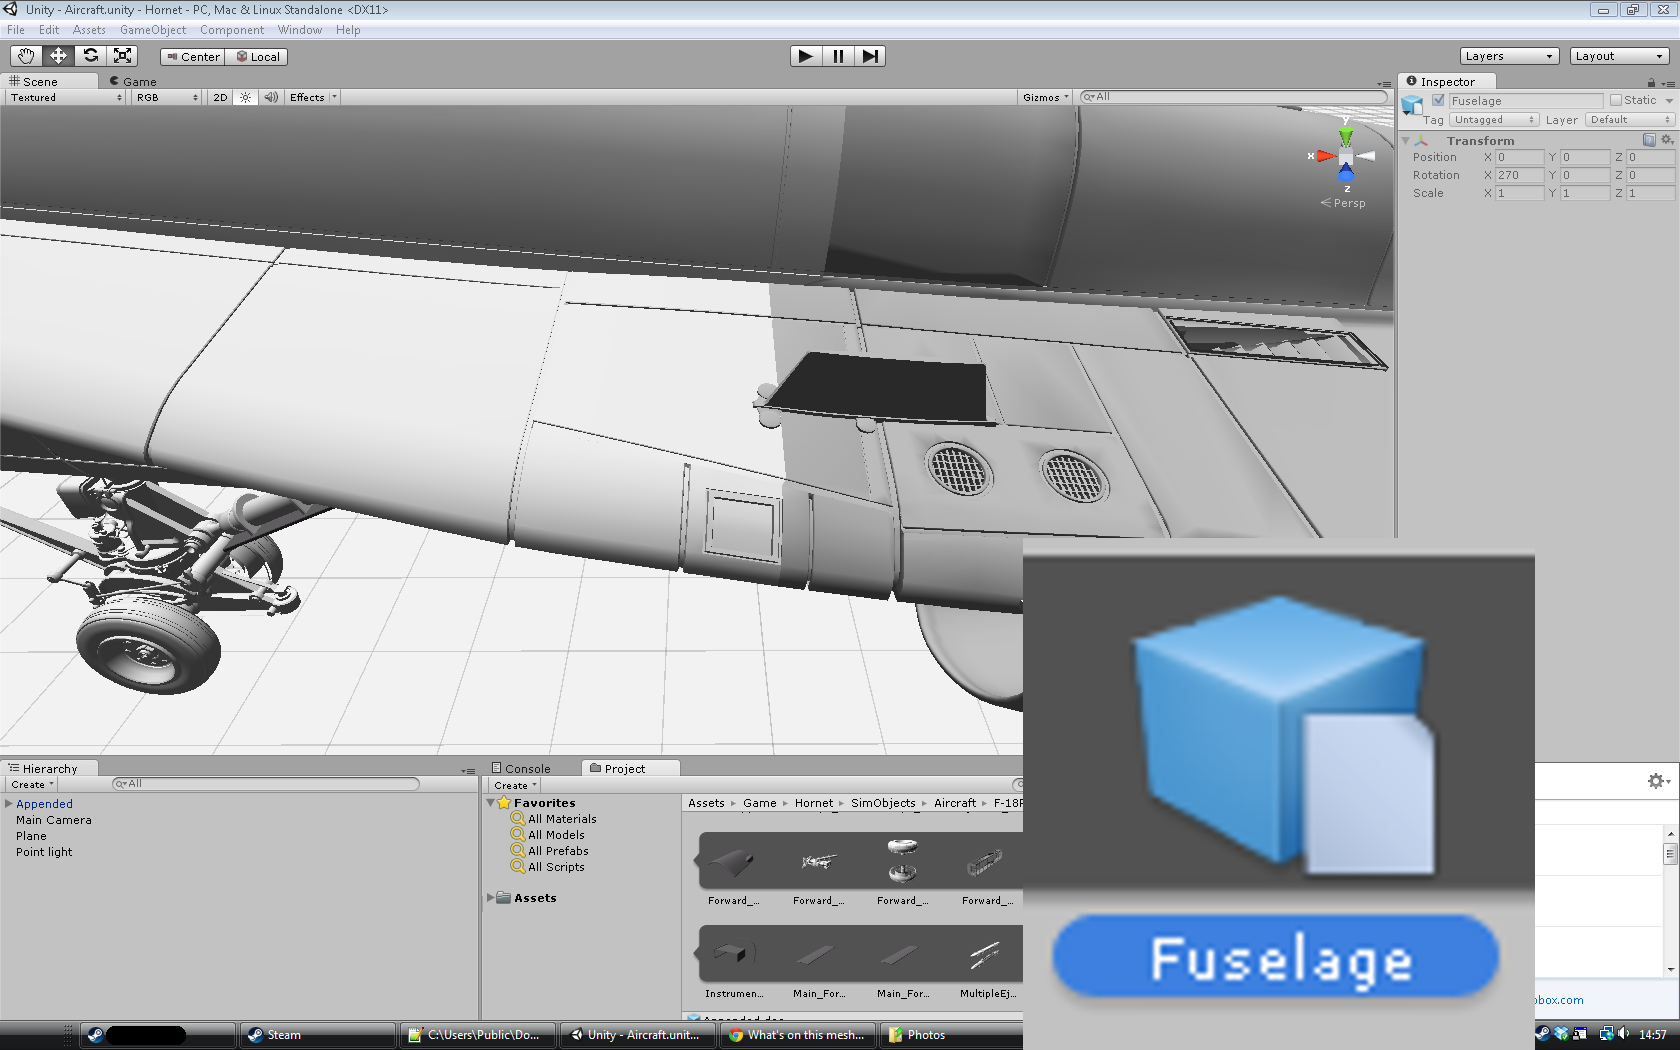Screen dimensions: 1680x1050
Task: Select the first Forward_ mesh thumbnail
Action: pos(733,861)
